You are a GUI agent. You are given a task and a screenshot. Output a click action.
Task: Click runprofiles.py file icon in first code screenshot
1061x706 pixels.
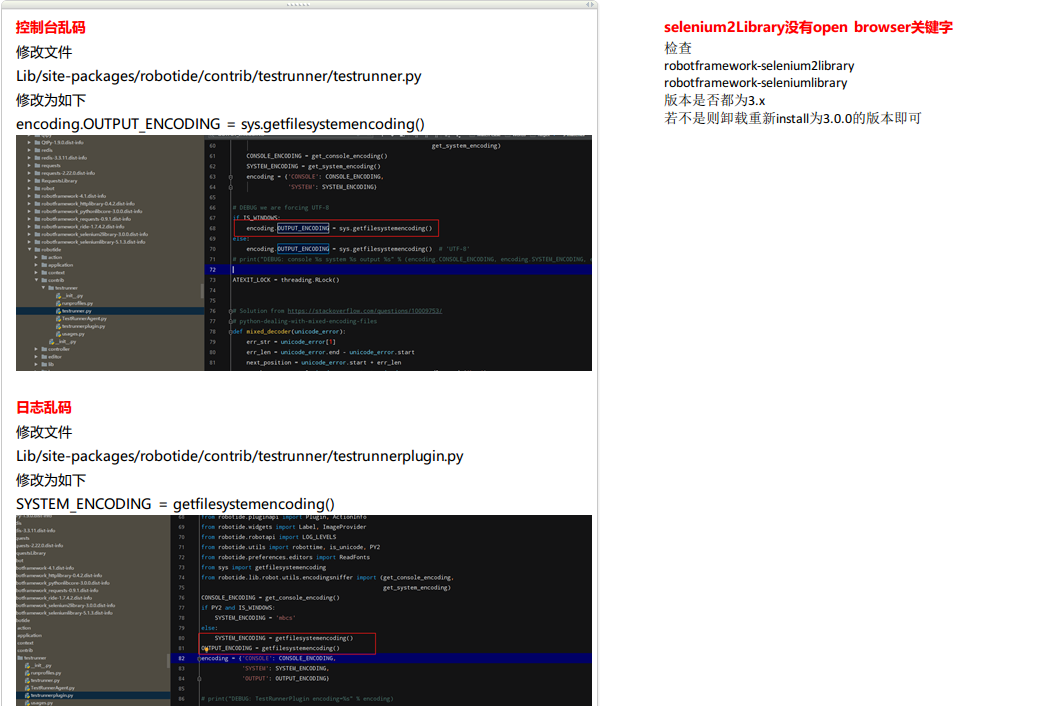click(59, 303)
